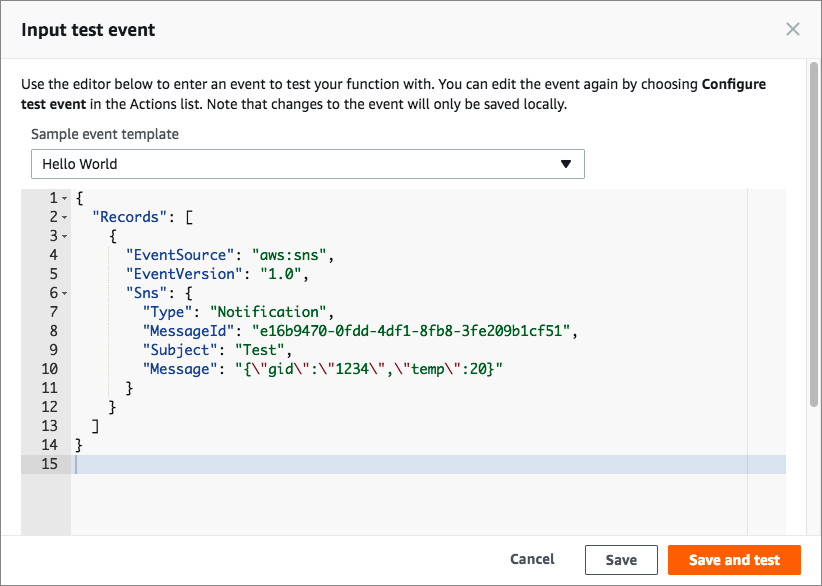822x586 pixels.
Task: Click the "Test" Subject value
Action: [262, 350]
